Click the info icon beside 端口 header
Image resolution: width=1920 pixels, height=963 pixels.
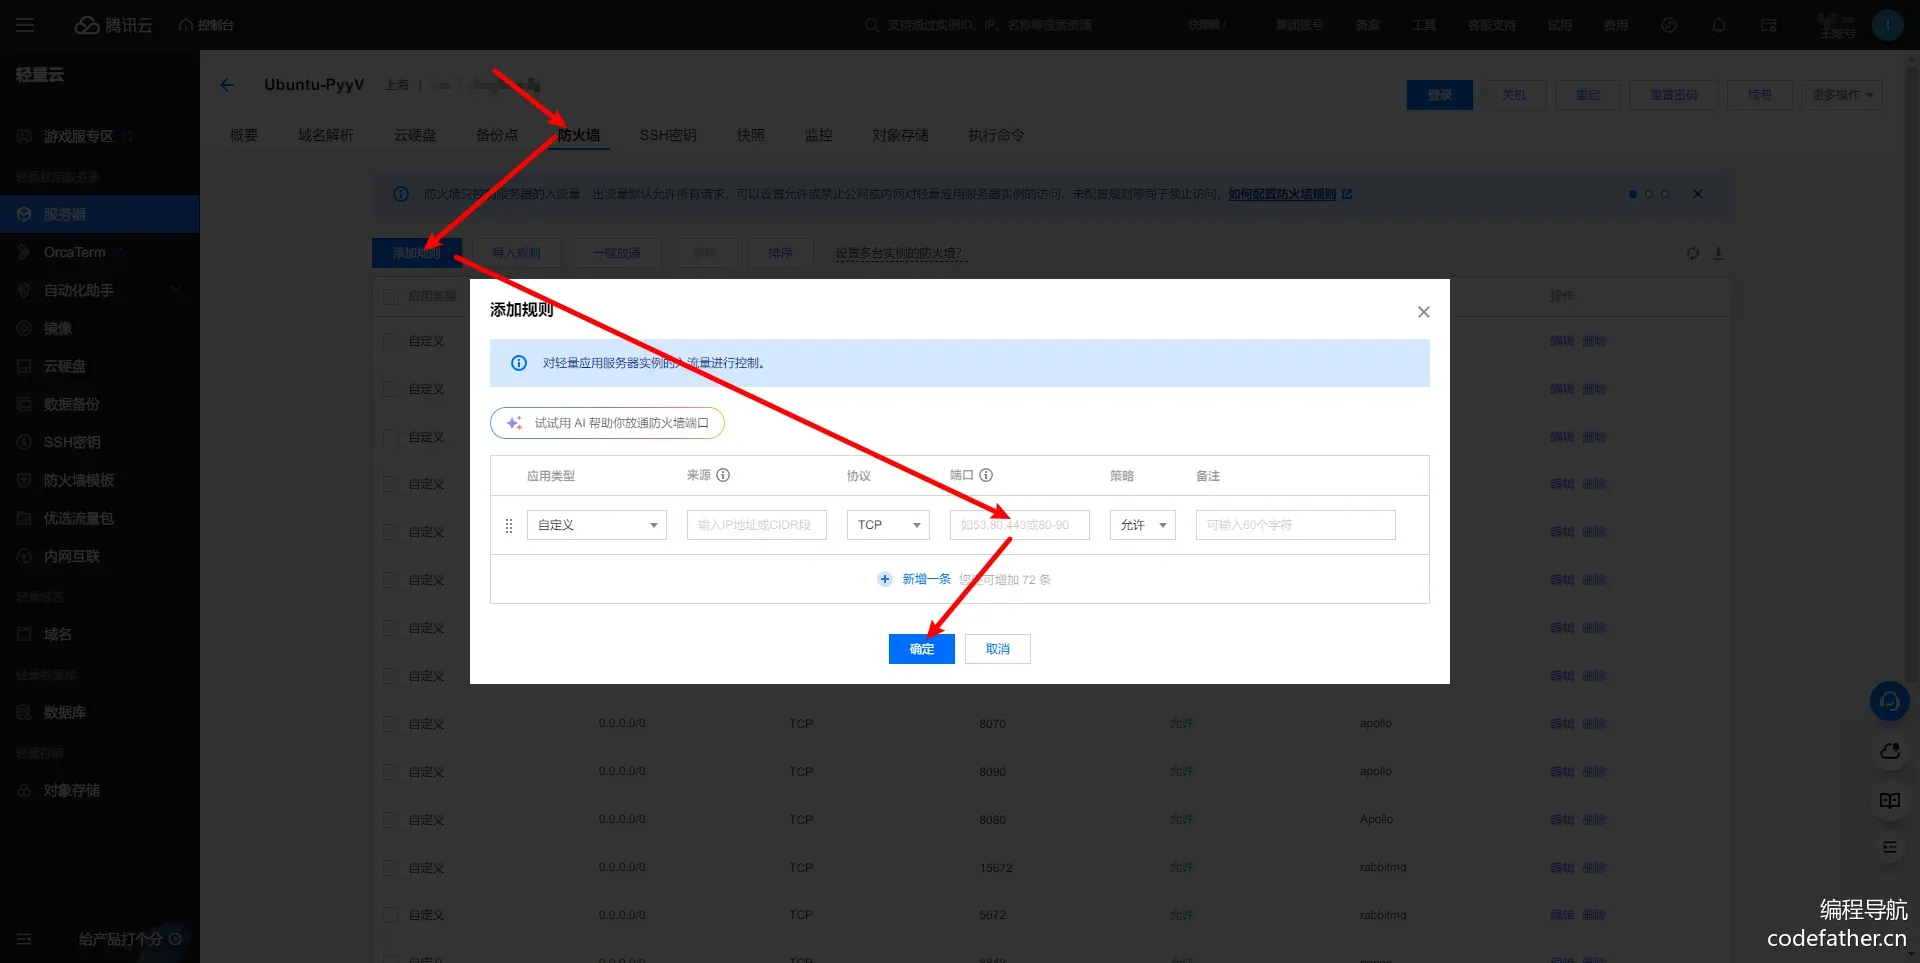pos(986,475)
